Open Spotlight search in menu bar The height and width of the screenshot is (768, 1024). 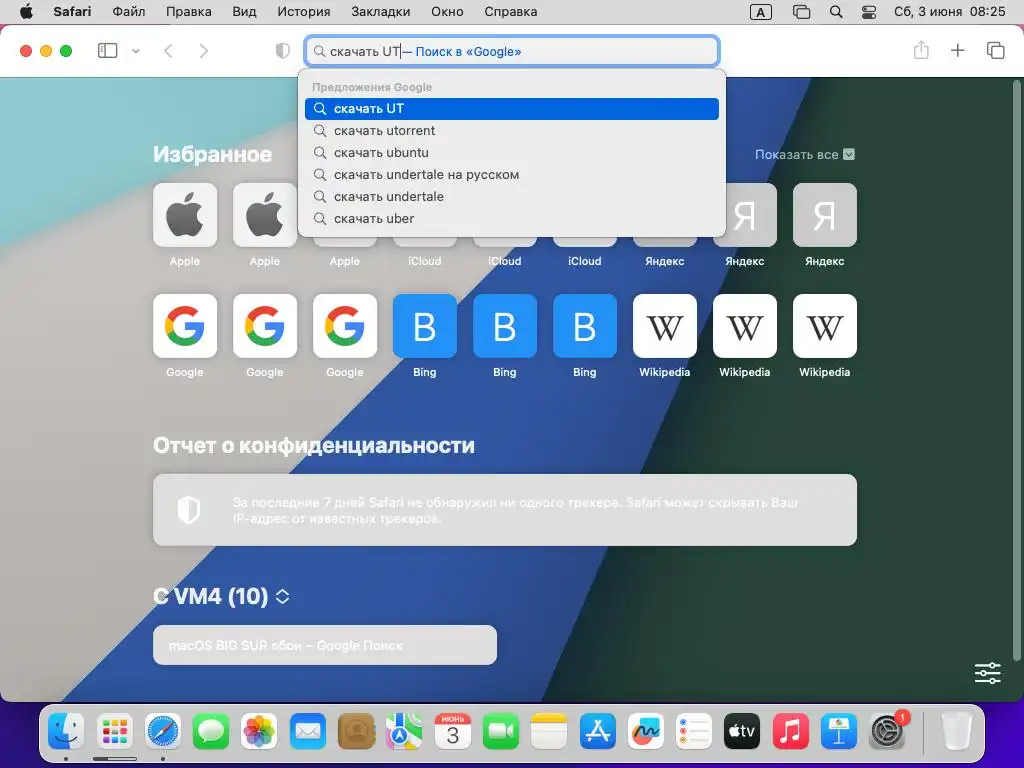click(836, 12)
